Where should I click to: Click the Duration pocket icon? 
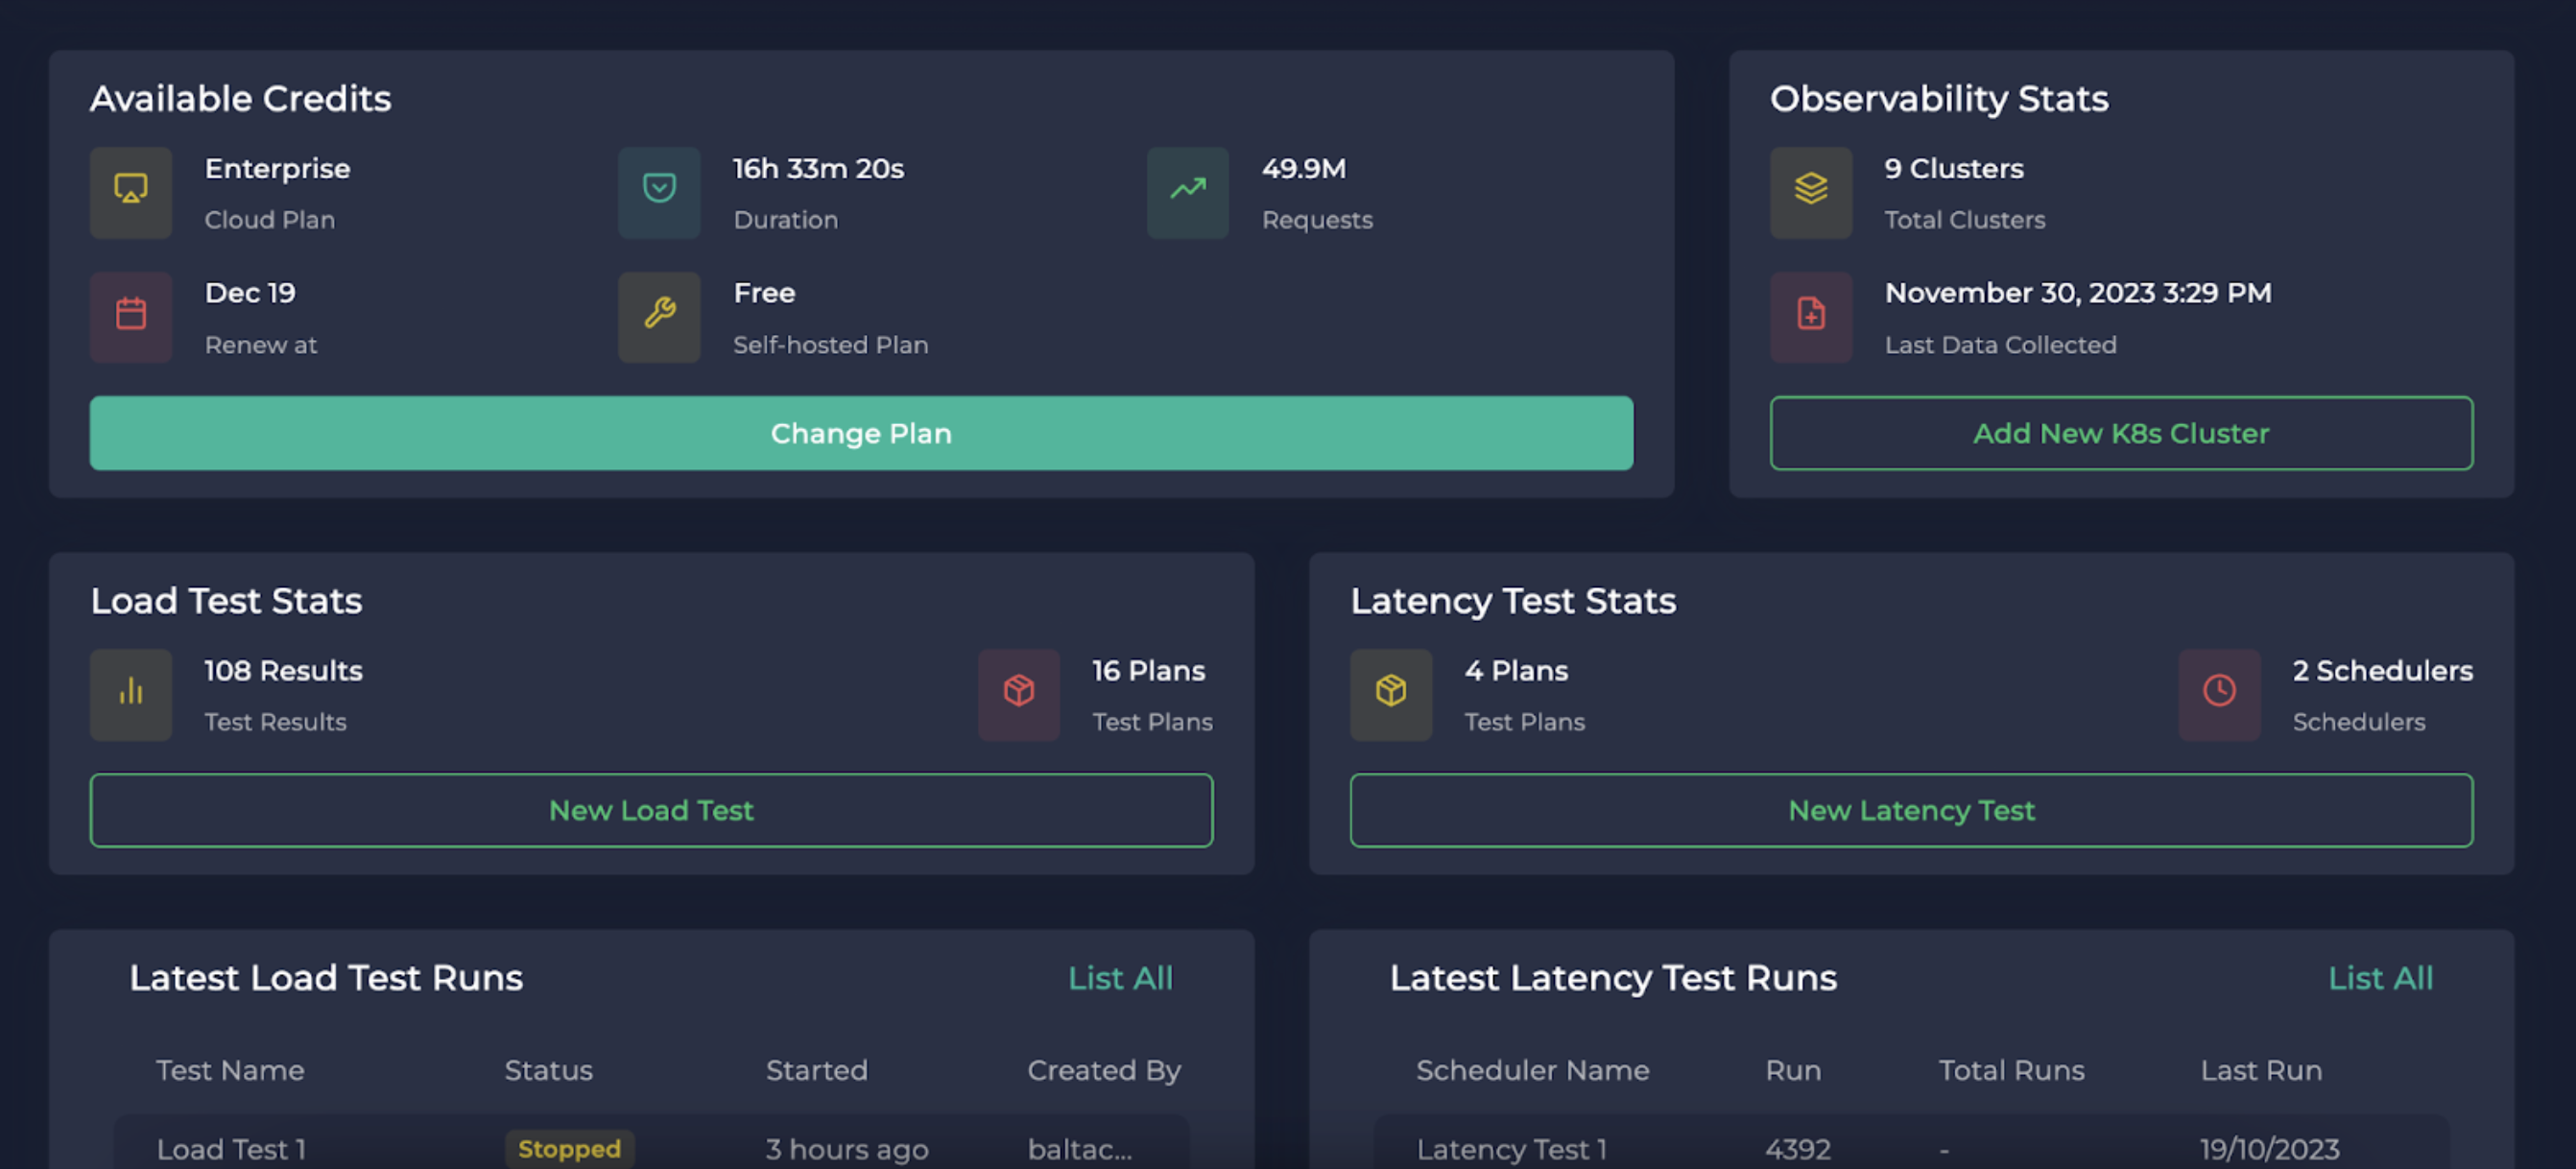(659, 192)
